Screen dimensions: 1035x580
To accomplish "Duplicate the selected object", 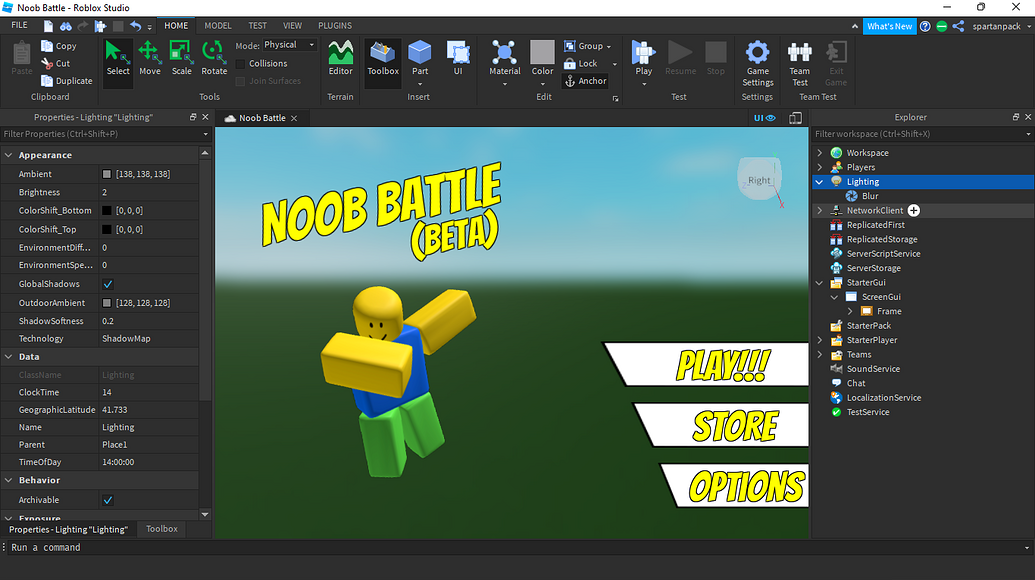I will (x=67, y=81).
